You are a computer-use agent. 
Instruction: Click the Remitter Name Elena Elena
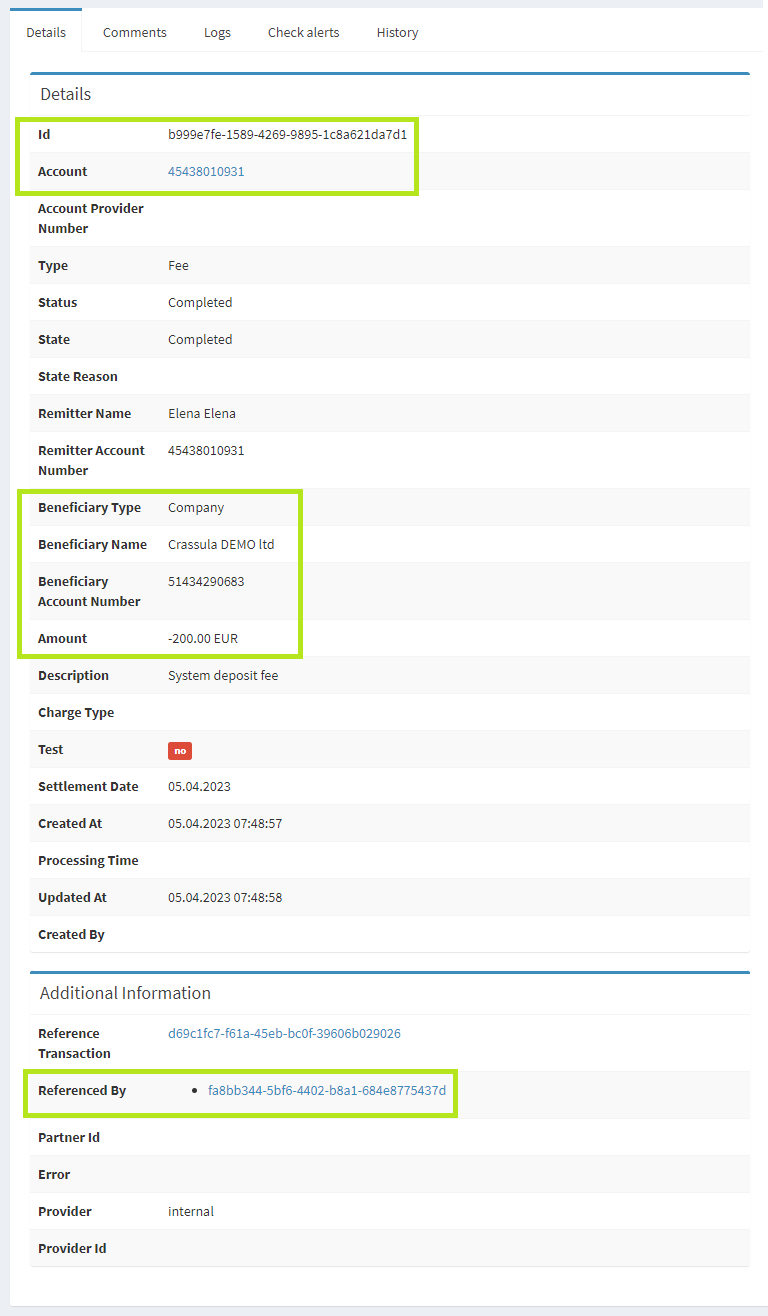(x=202, y=413)
